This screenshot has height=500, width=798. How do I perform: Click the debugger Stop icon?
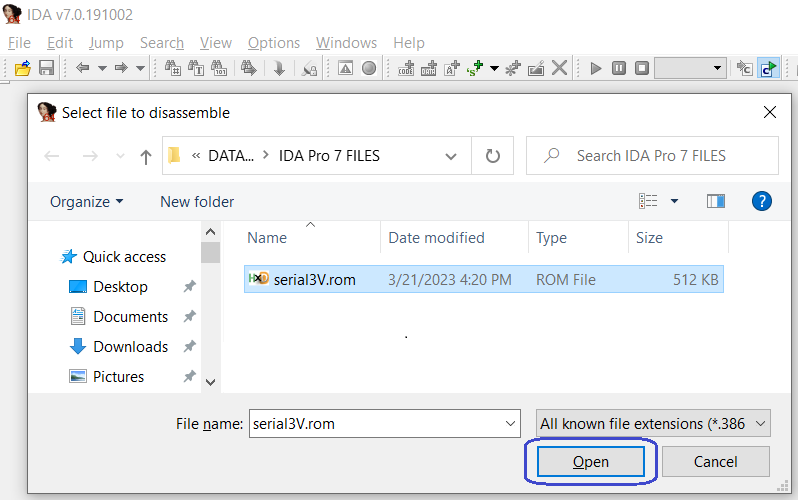(642, 68)
